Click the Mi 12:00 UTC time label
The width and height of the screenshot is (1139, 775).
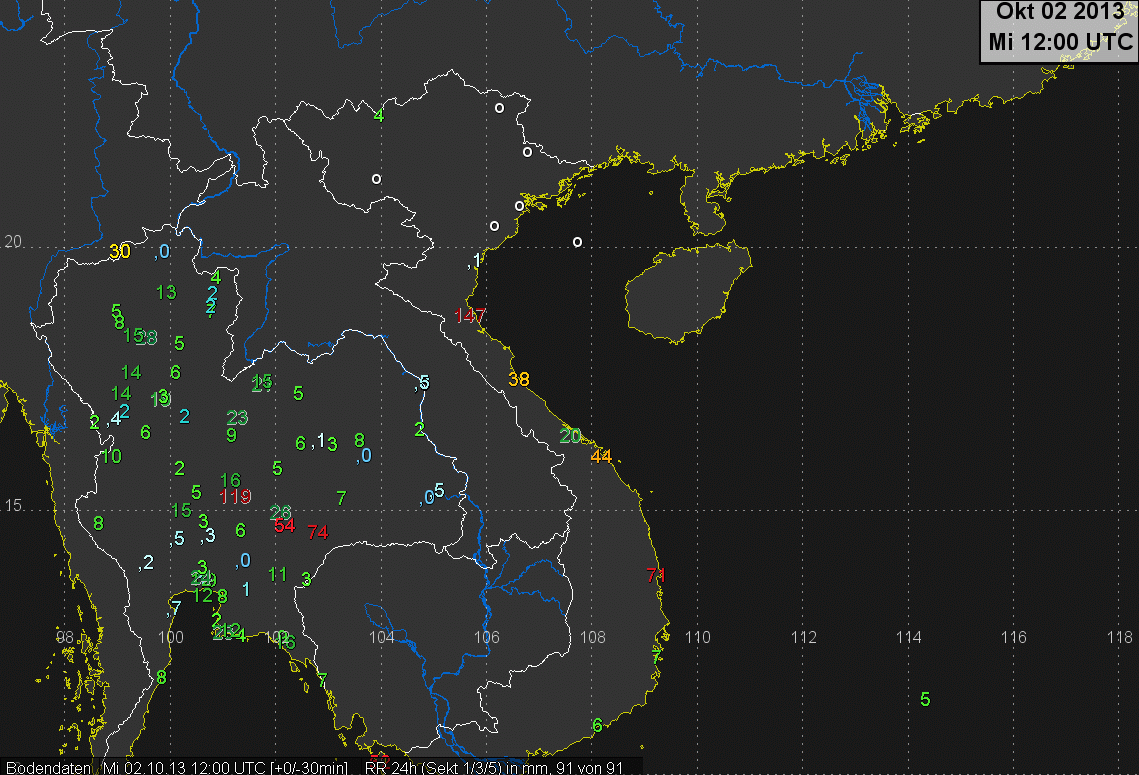1059,43
